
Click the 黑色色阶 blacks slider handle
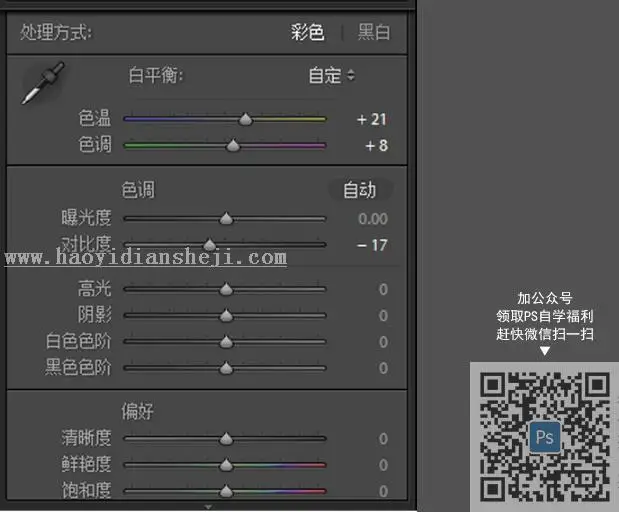tap(226, 368)
